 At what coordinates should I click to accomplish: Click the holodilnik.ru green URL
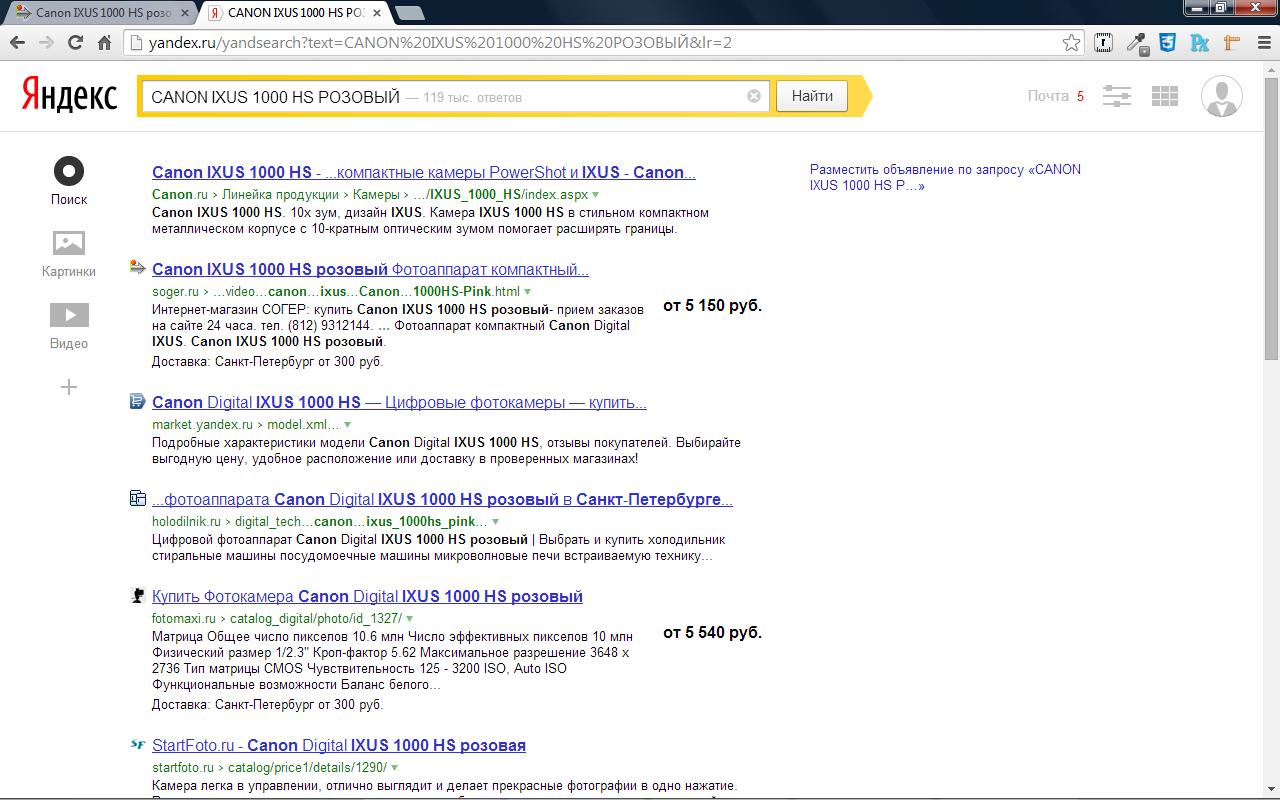click(186, 522)
